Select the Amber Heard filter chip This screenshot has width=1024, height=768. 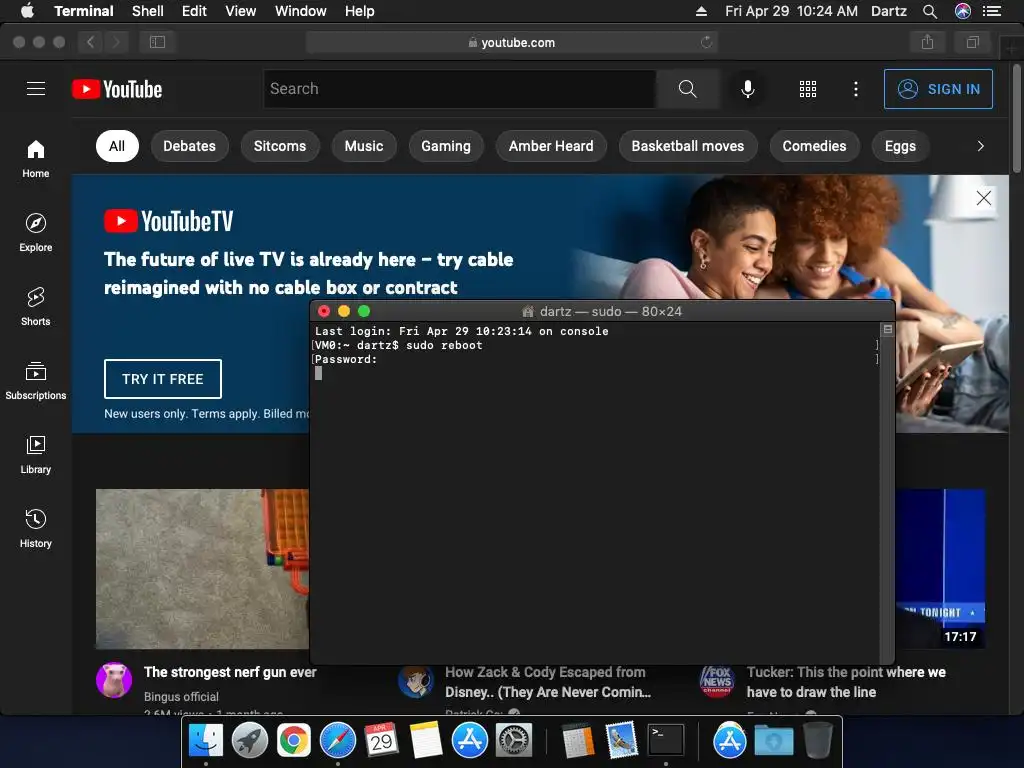(x=551, y=146)
